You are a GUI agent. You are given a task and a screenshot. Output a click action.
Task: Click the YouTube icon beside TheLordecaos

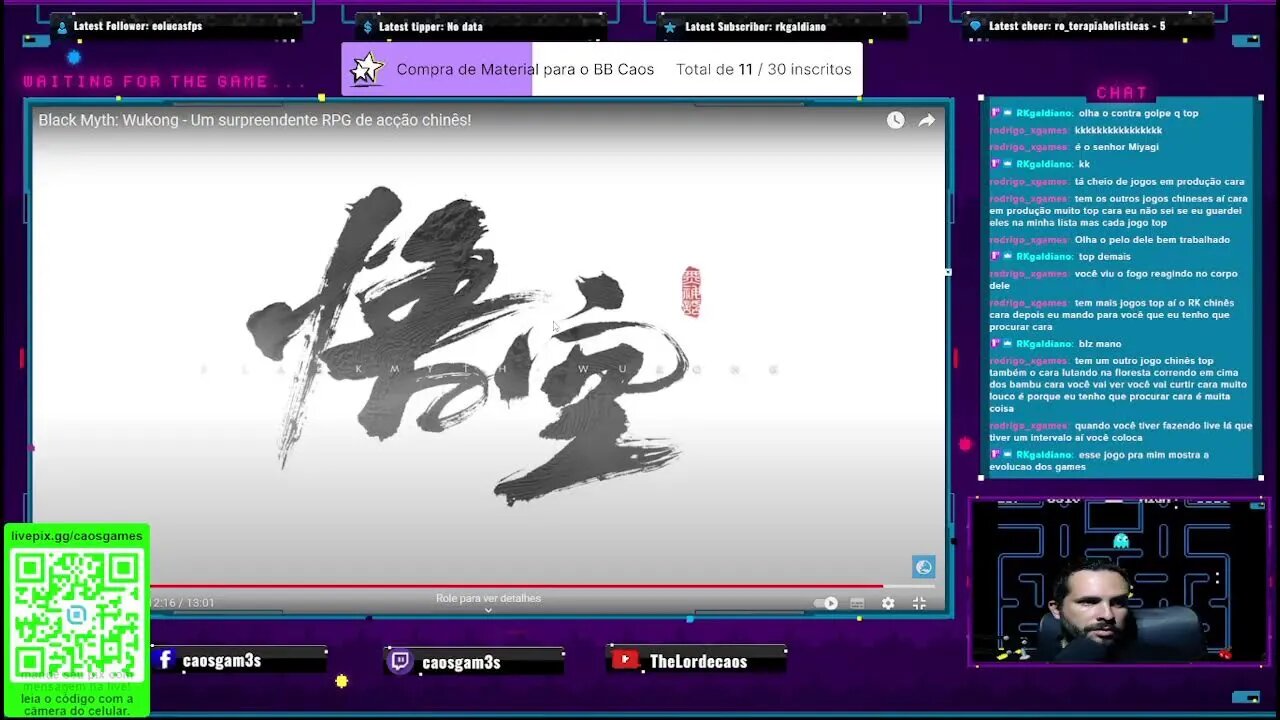tap(625, 660)
